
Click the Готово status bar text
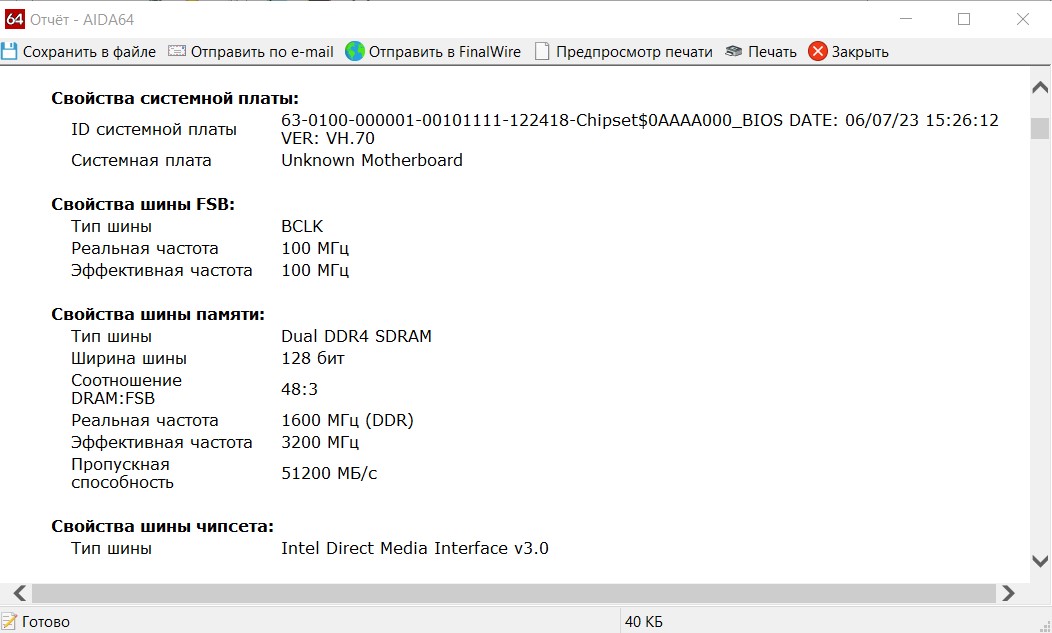pos(46,622)
